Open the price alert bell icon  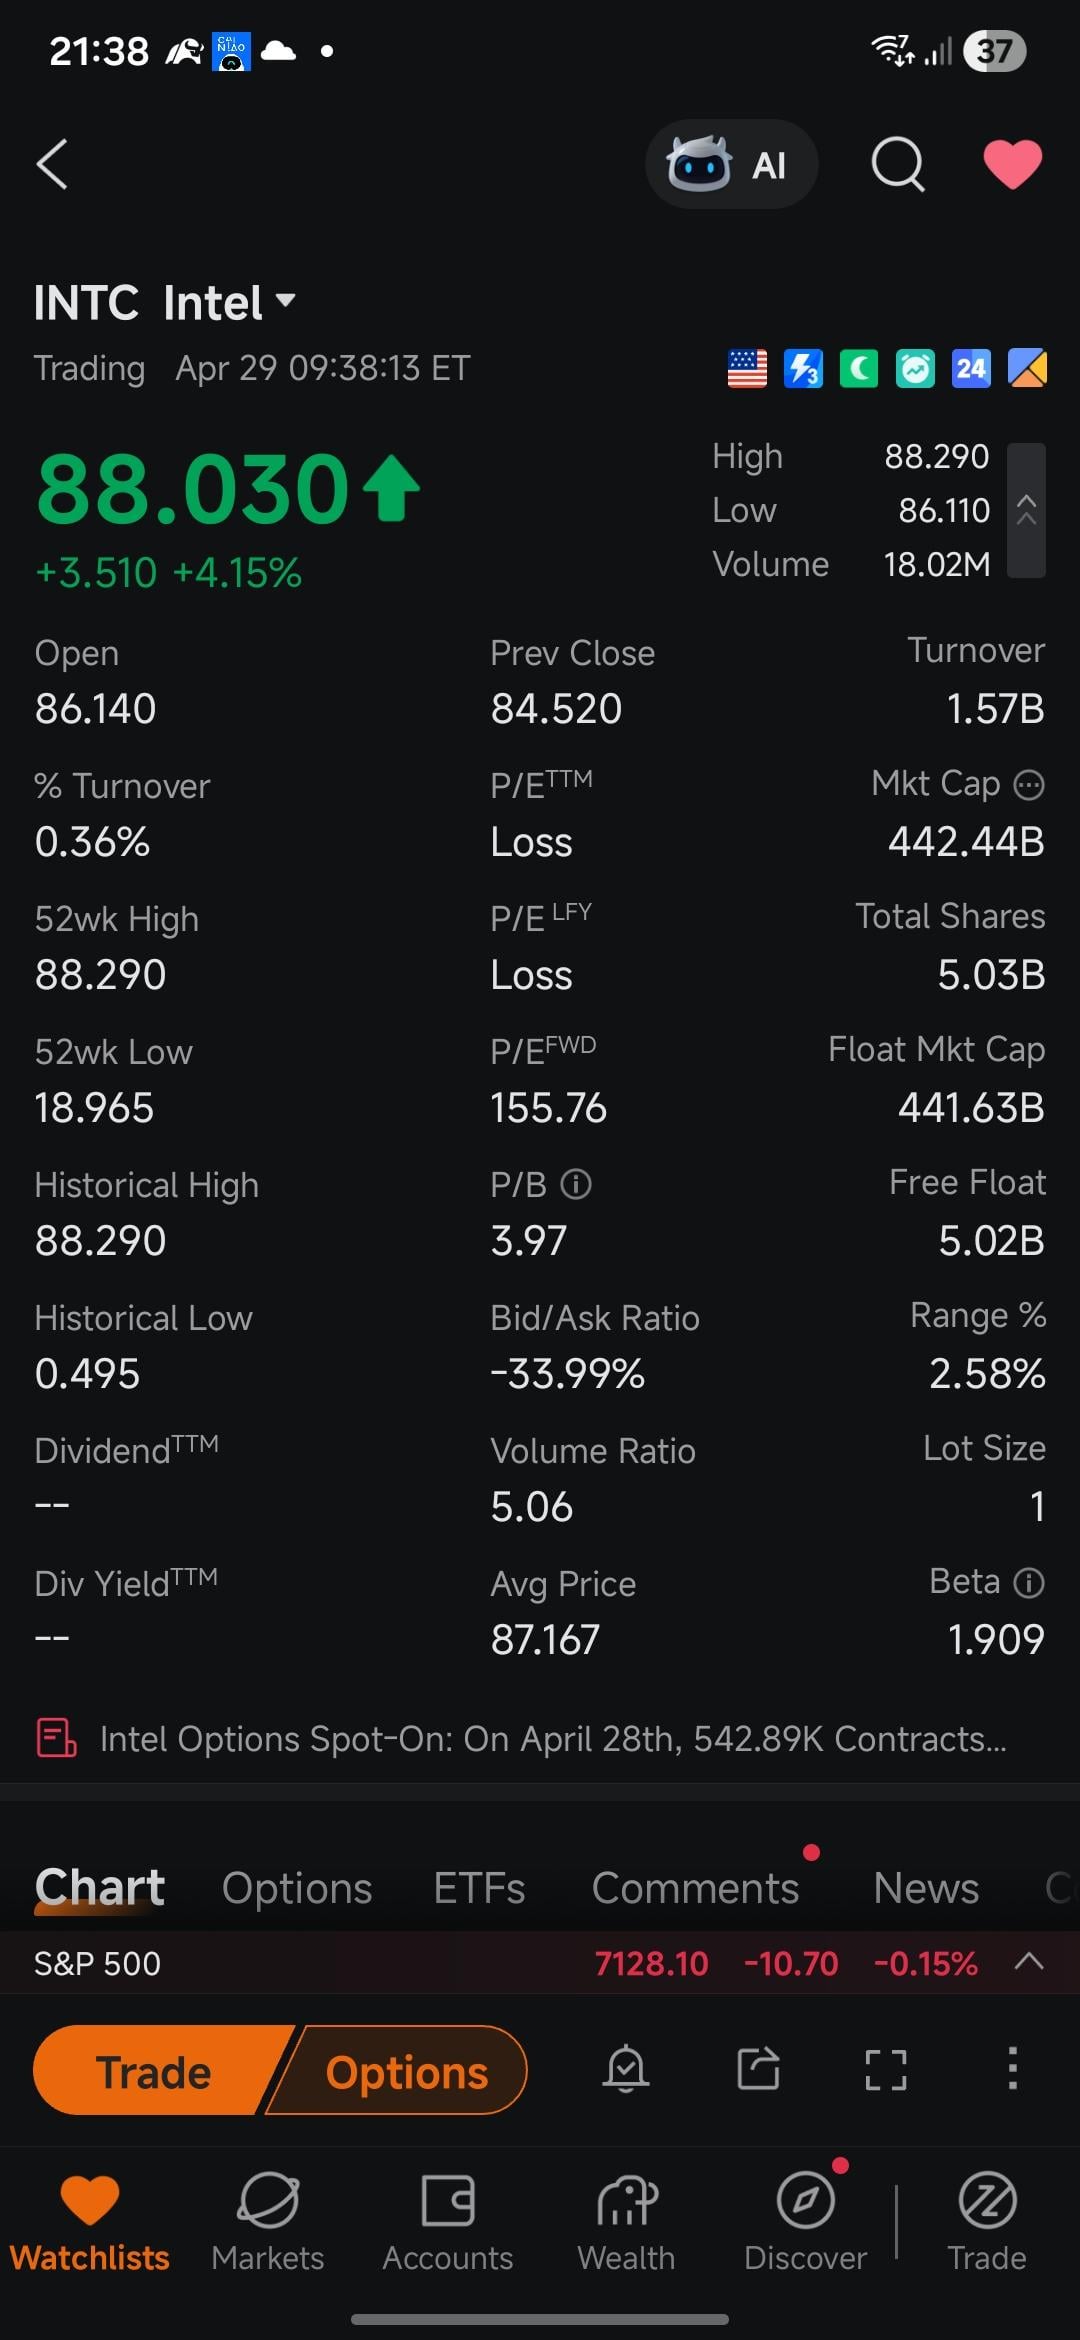click(626, 2068)
